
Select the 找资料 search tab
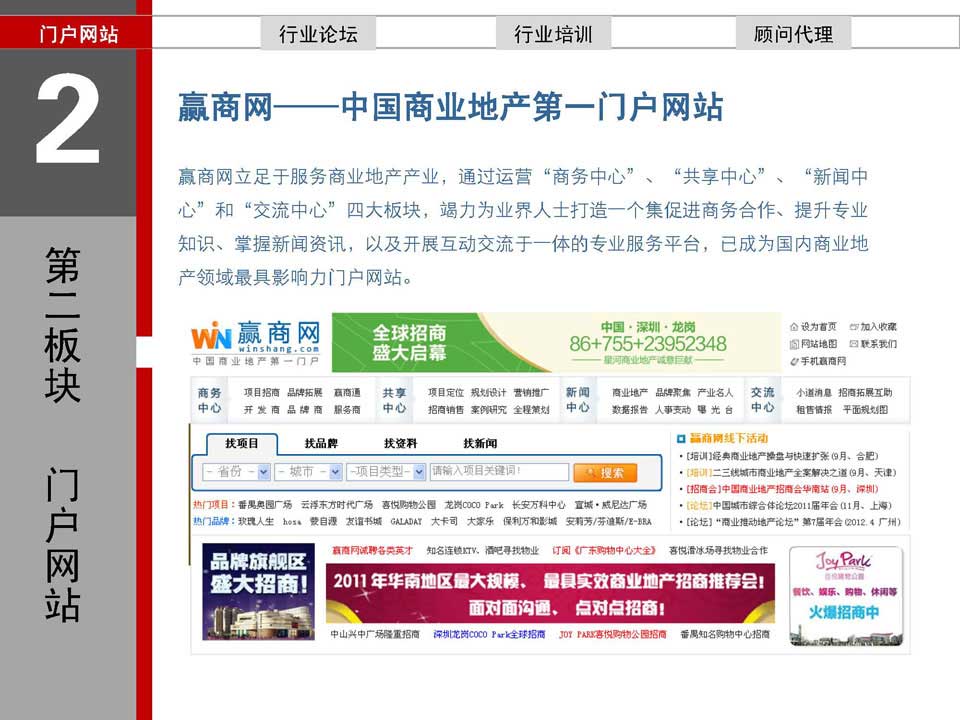click(400, 443)
